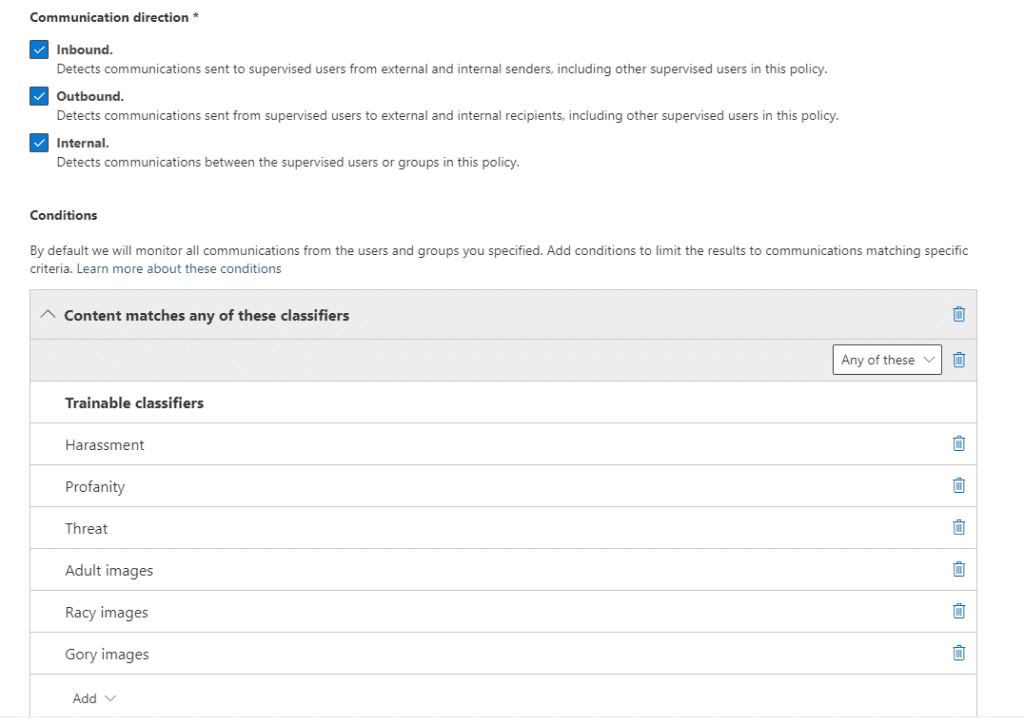Click the Conditions section heading
This screenshot has width=1024, height=725.
point(63,215)
